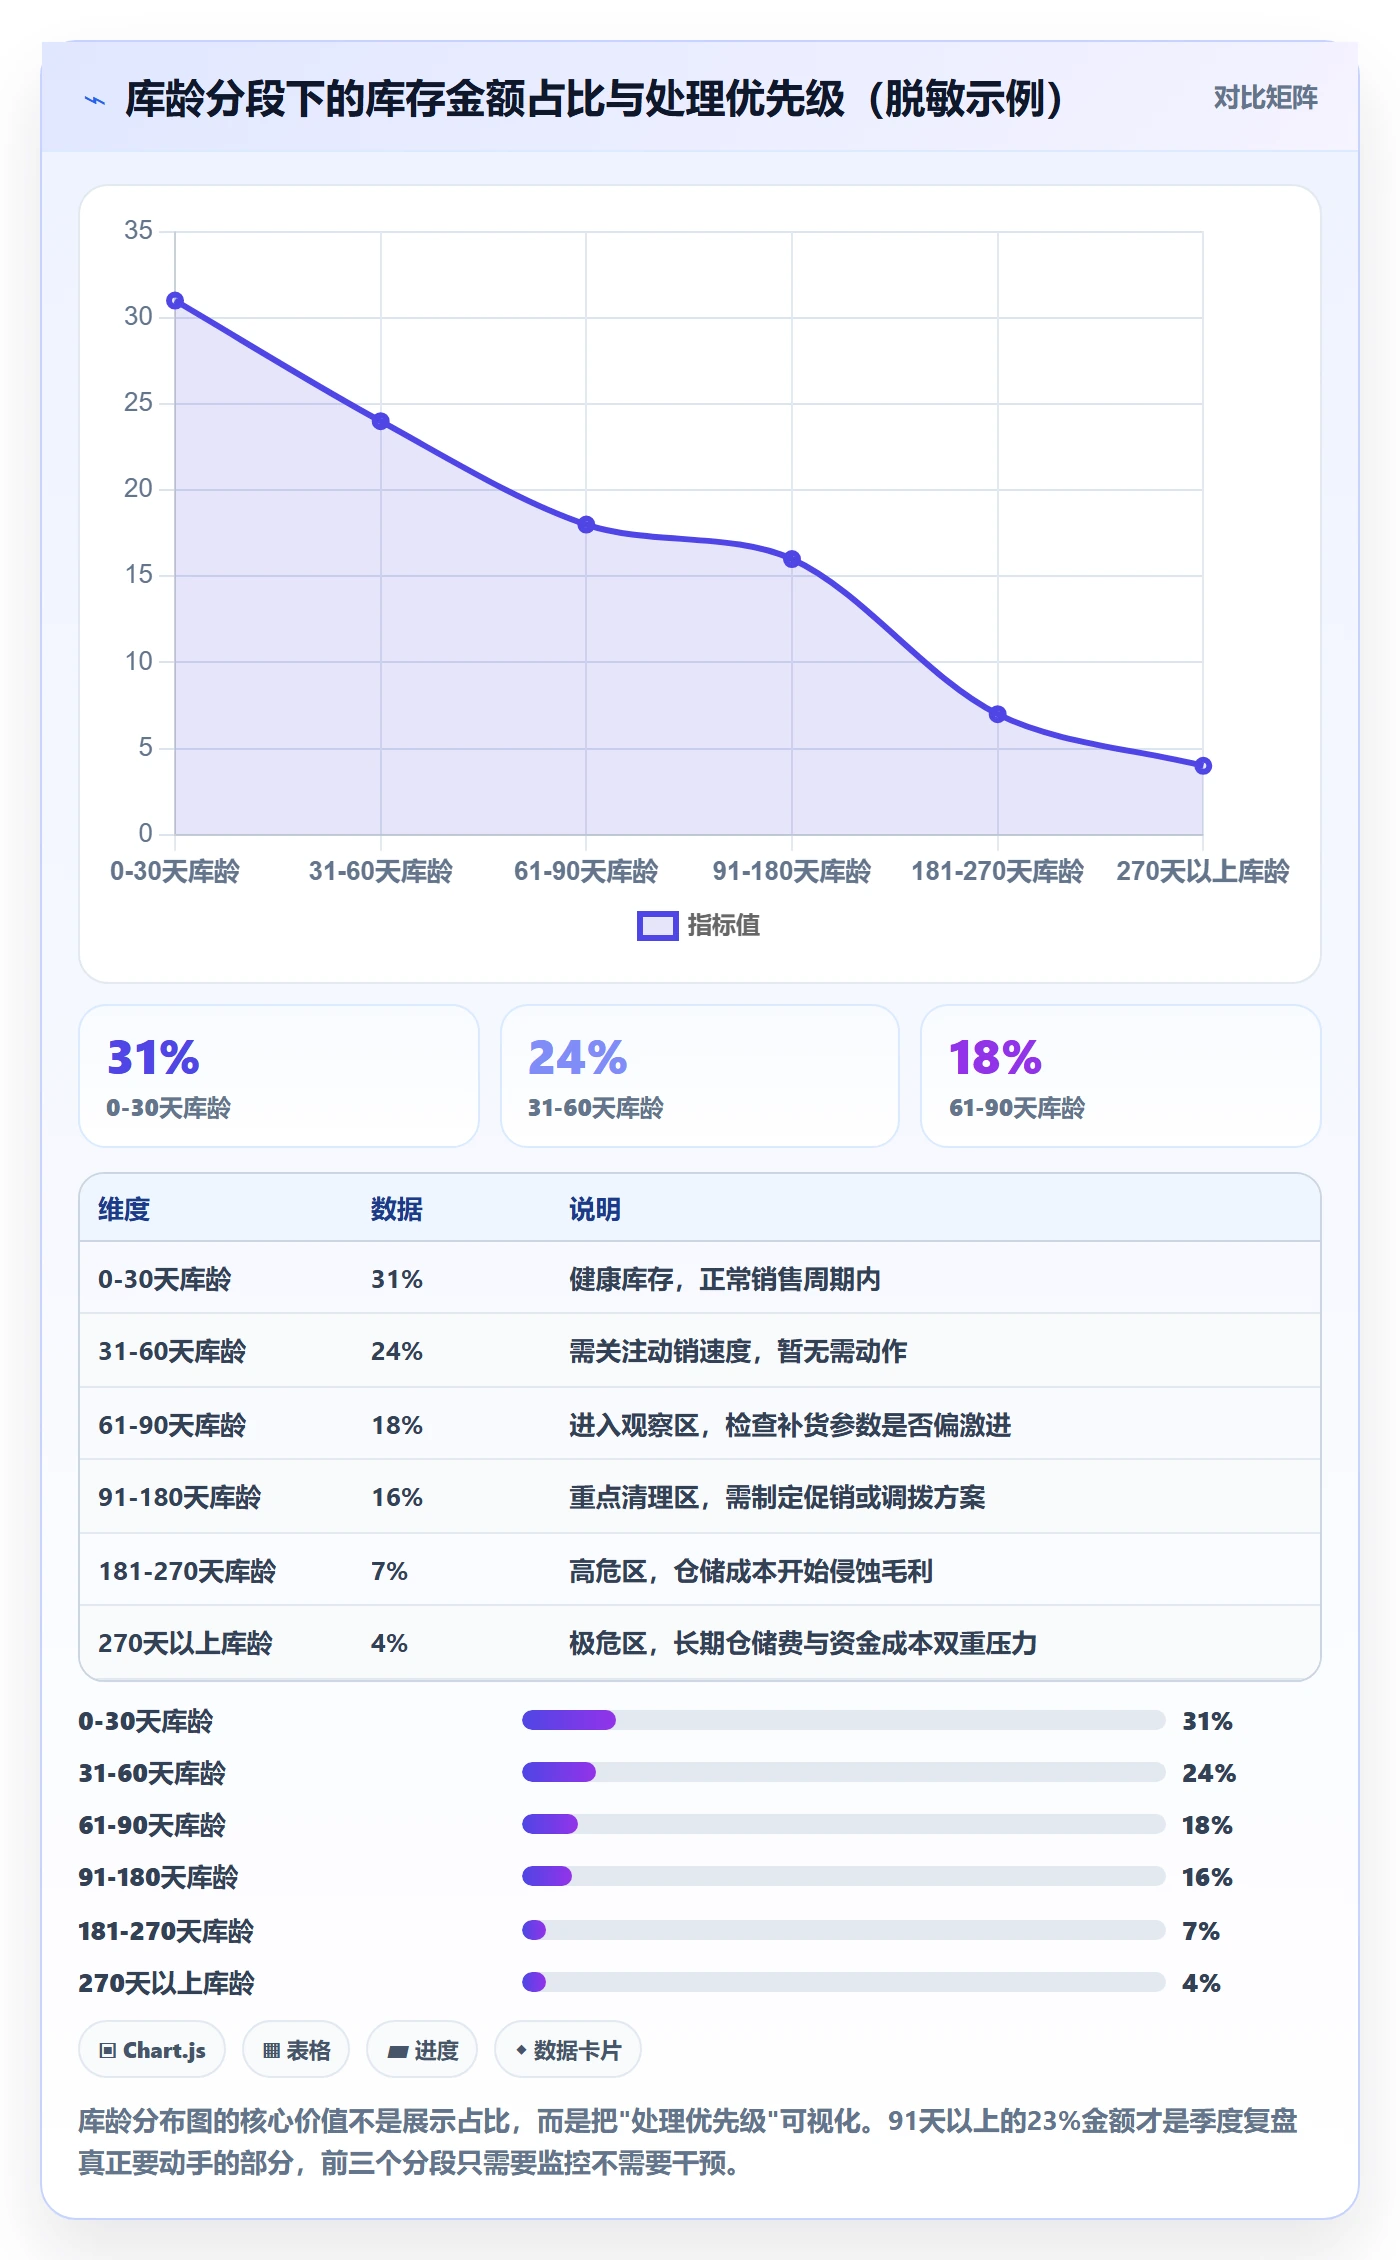Open the 18% data card

[1121, 1076]
